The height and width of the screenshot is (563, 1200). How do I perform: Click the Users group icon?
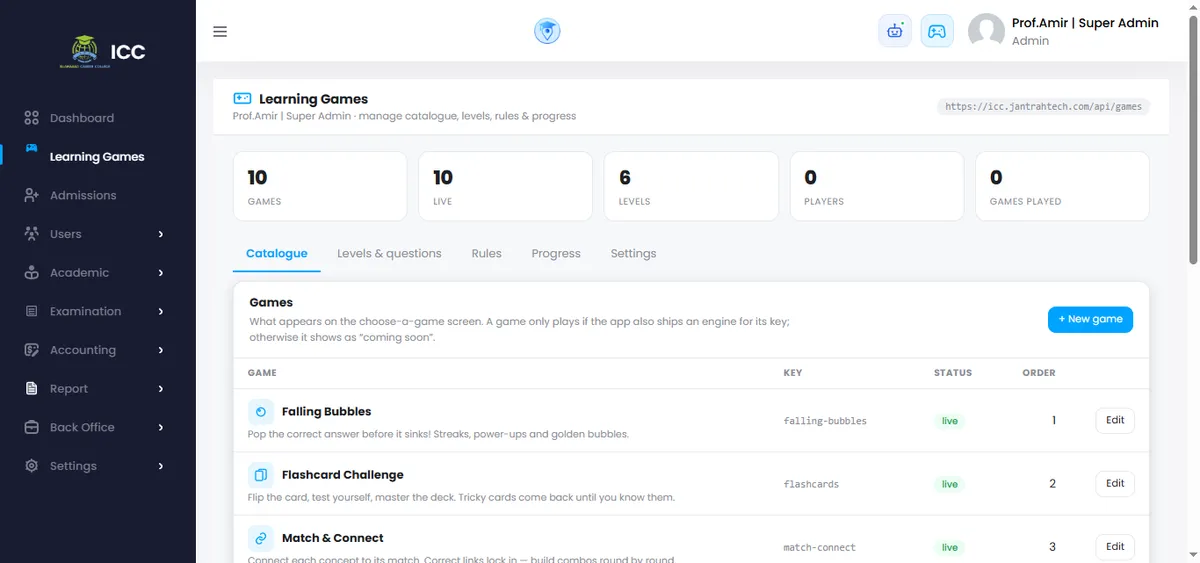pos(31,234)
